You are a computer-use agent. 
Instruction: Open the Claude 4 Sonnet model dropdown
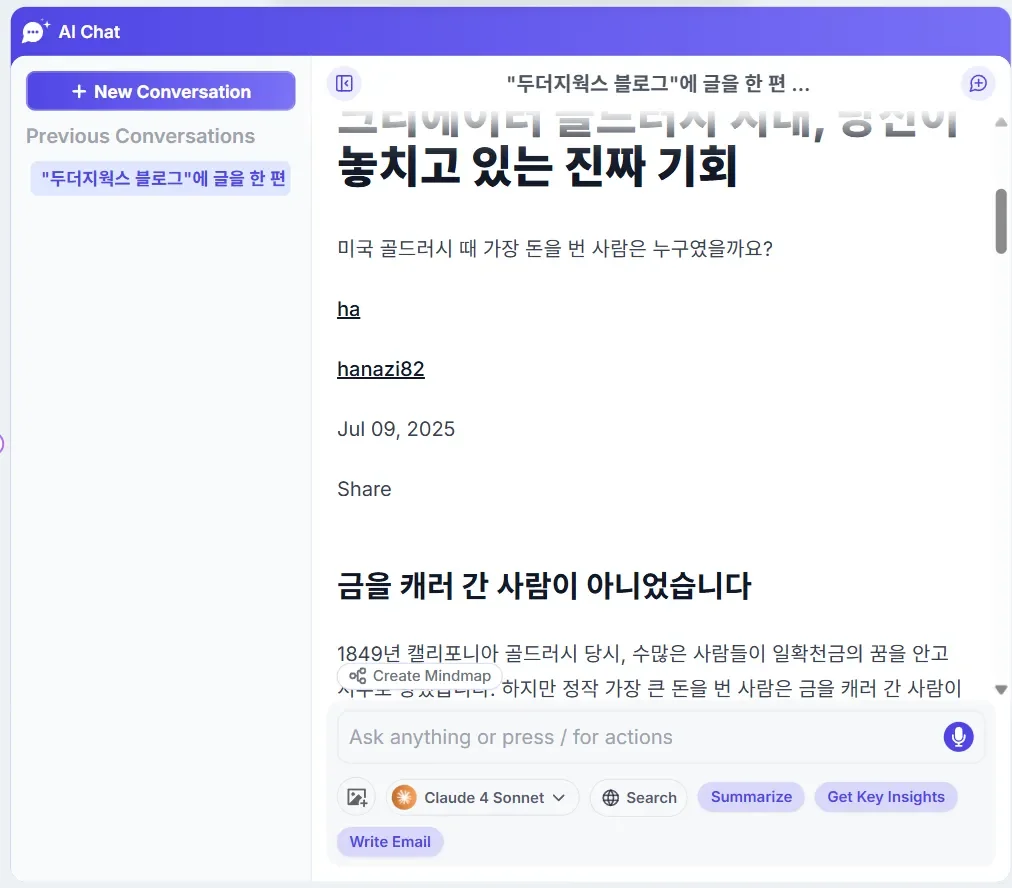(482, 798)
